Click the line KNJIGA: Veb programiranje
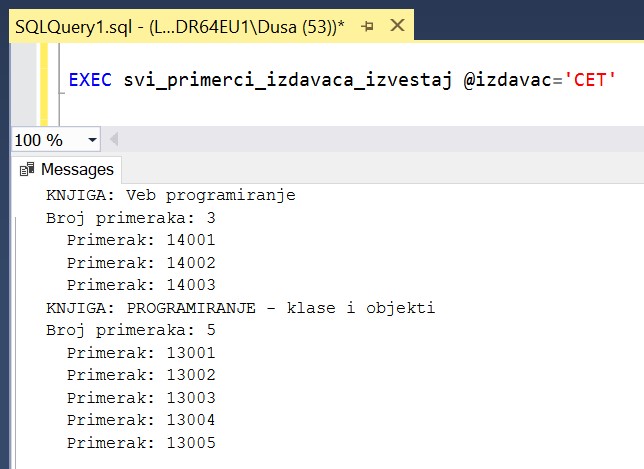The width and height of the screenshot is (644, 469). tap(170, 195)
